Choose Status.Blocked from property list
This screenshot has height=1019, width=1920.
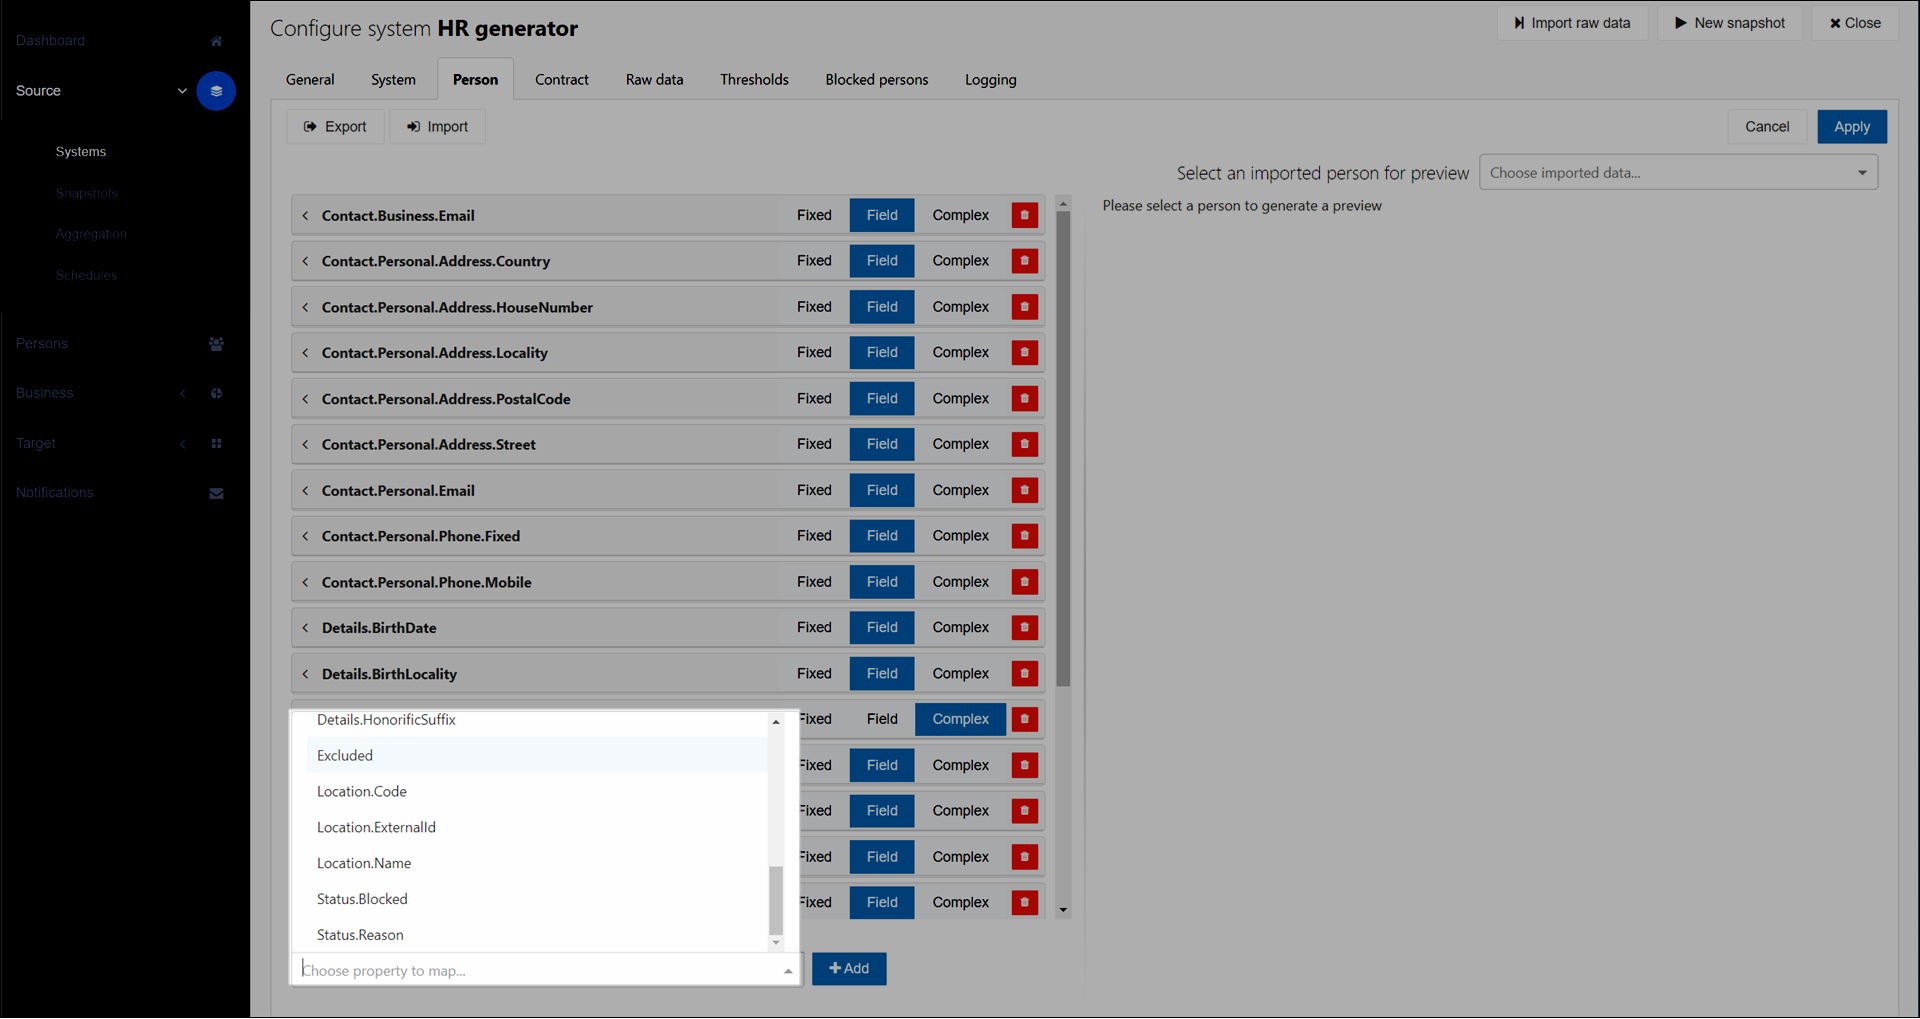click(537, 900)
